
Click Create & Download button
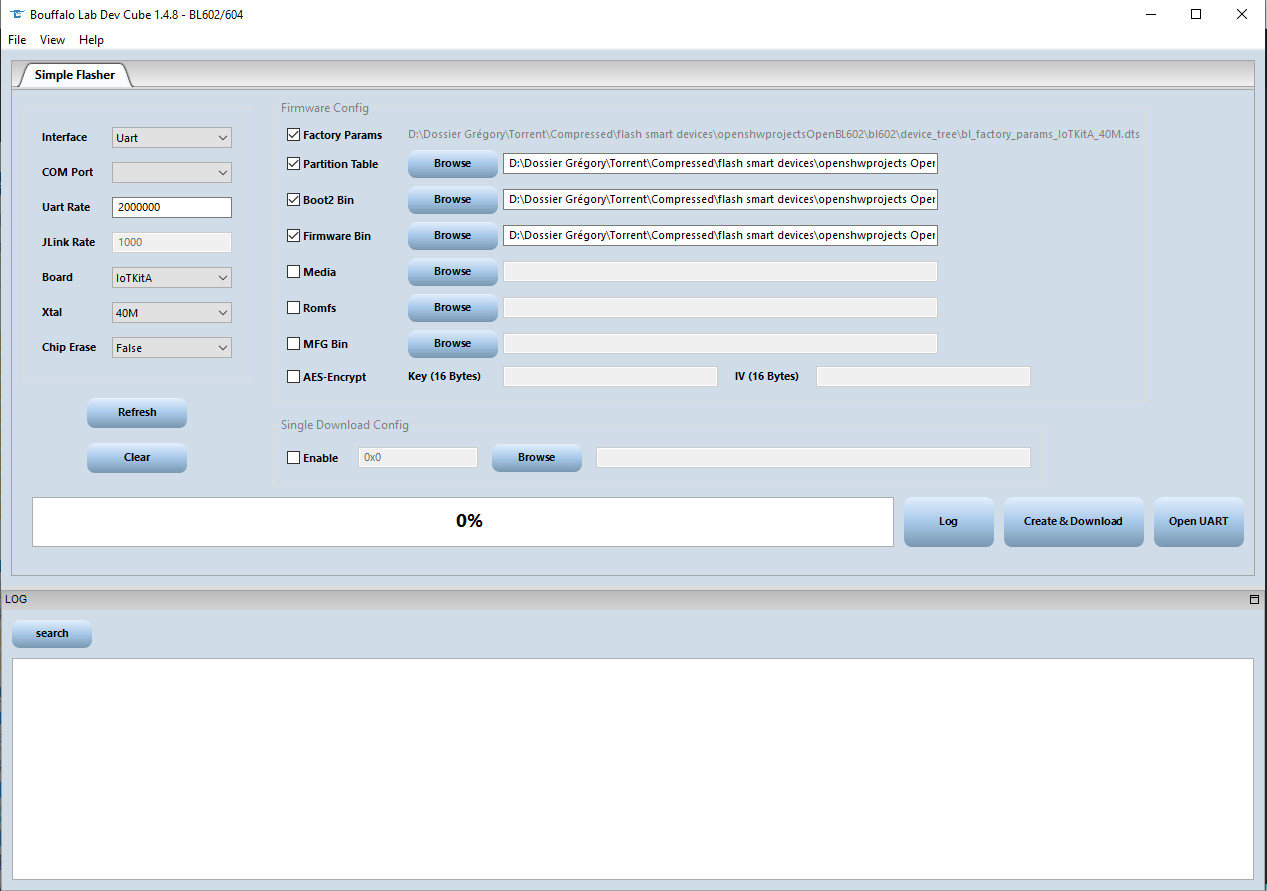click(1074, 522)
